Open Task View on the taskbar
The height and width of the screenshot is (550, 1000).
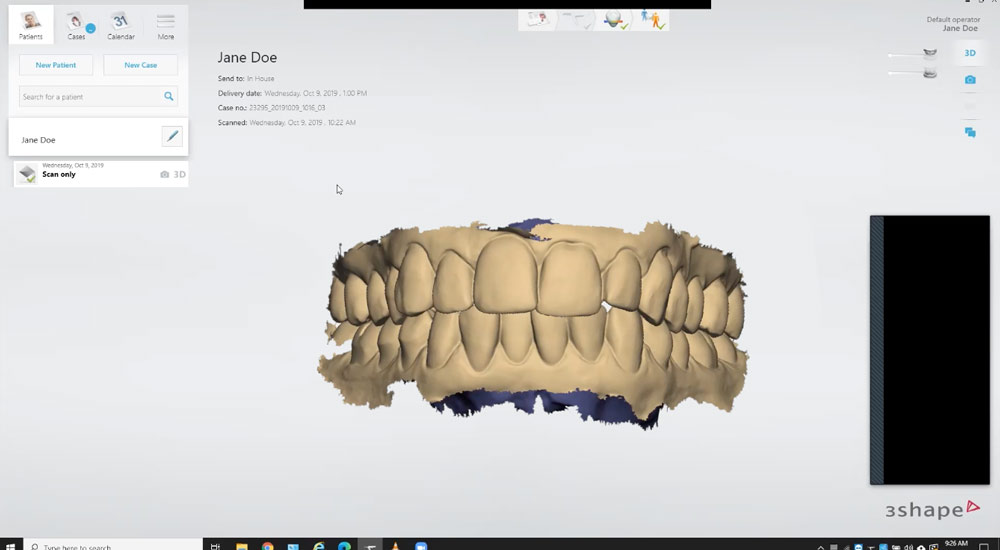tap(216, 546)
